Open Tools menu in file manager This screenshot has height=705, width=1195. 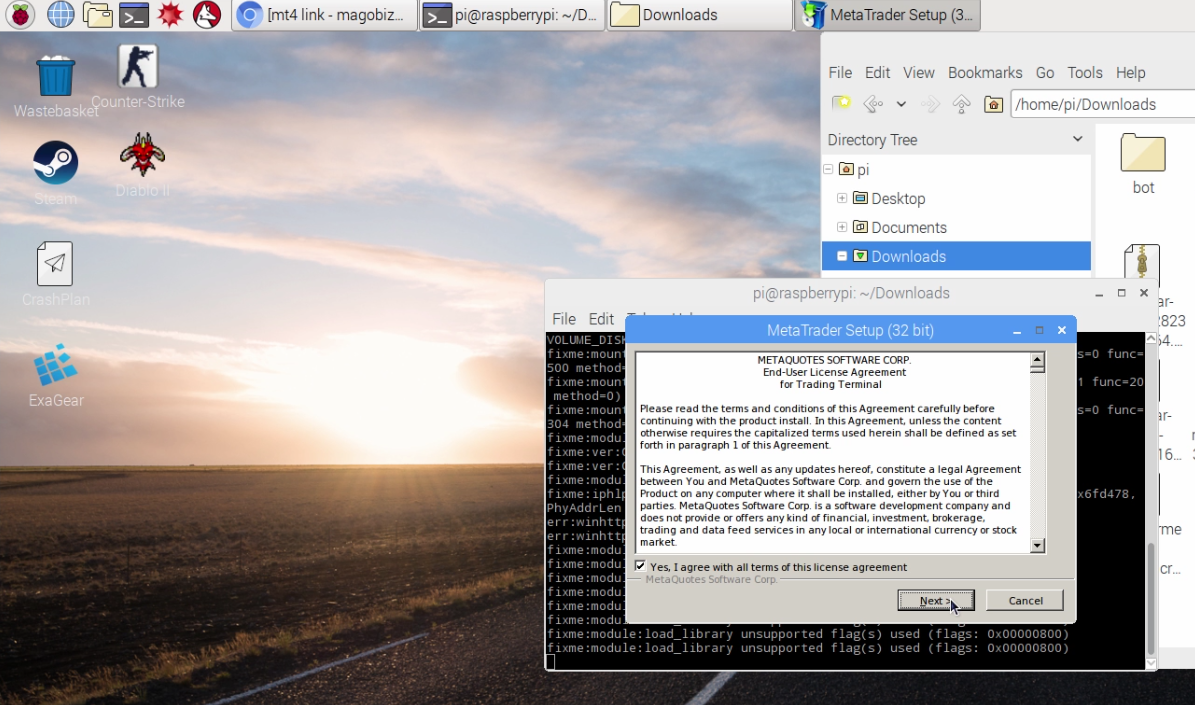pos(1084,72)
